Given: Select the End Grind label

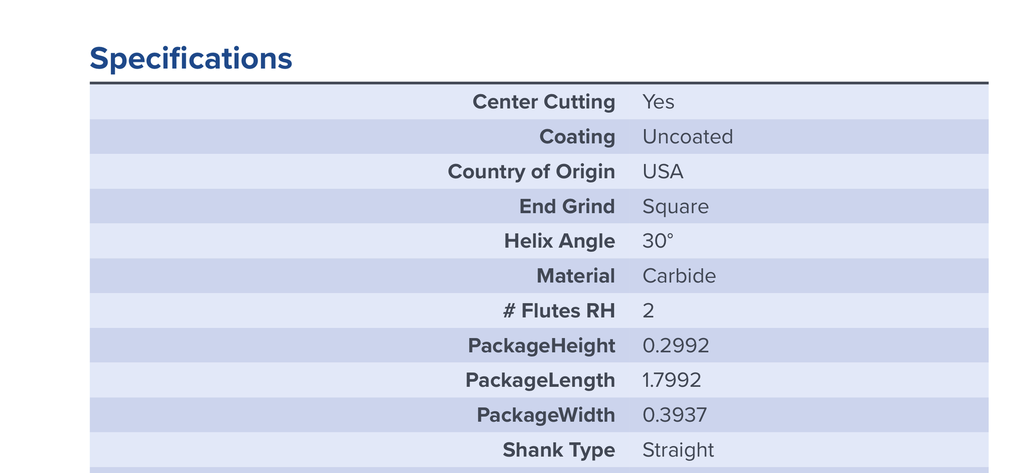Looking at the screenshot, I should (x=568, y=206).
